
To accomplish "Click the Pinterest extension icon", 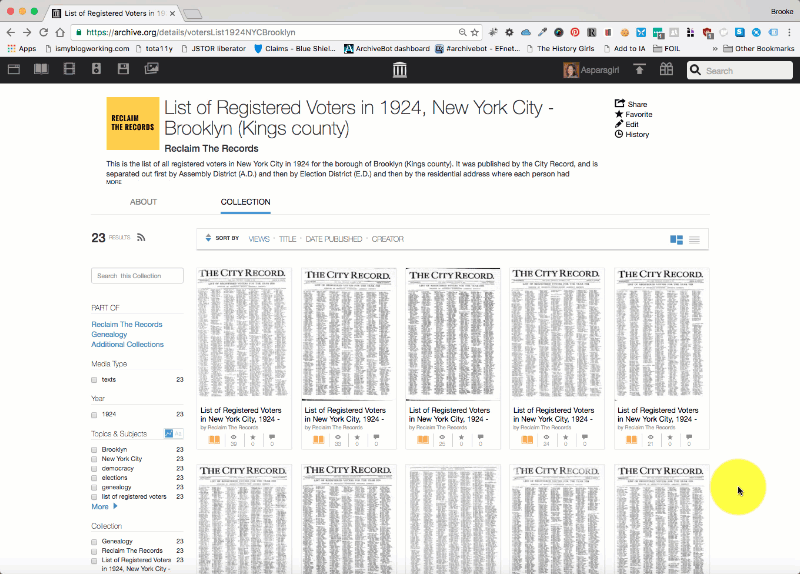I will pyautogui.click(x=575, y=32).
